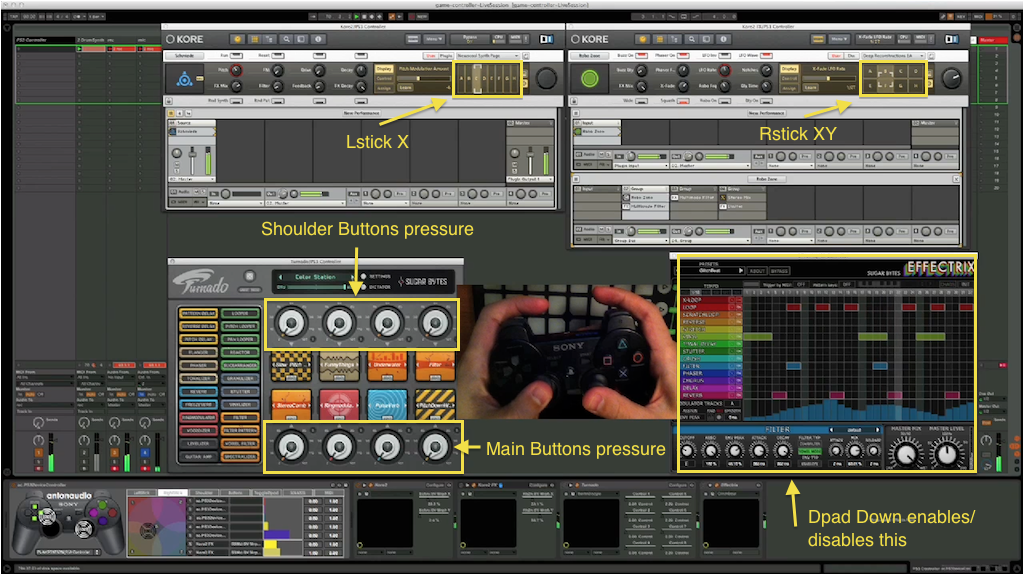Screen dimensions: 1024x575
Task: Click Ableton transport play button
Action: coord(357,16)
